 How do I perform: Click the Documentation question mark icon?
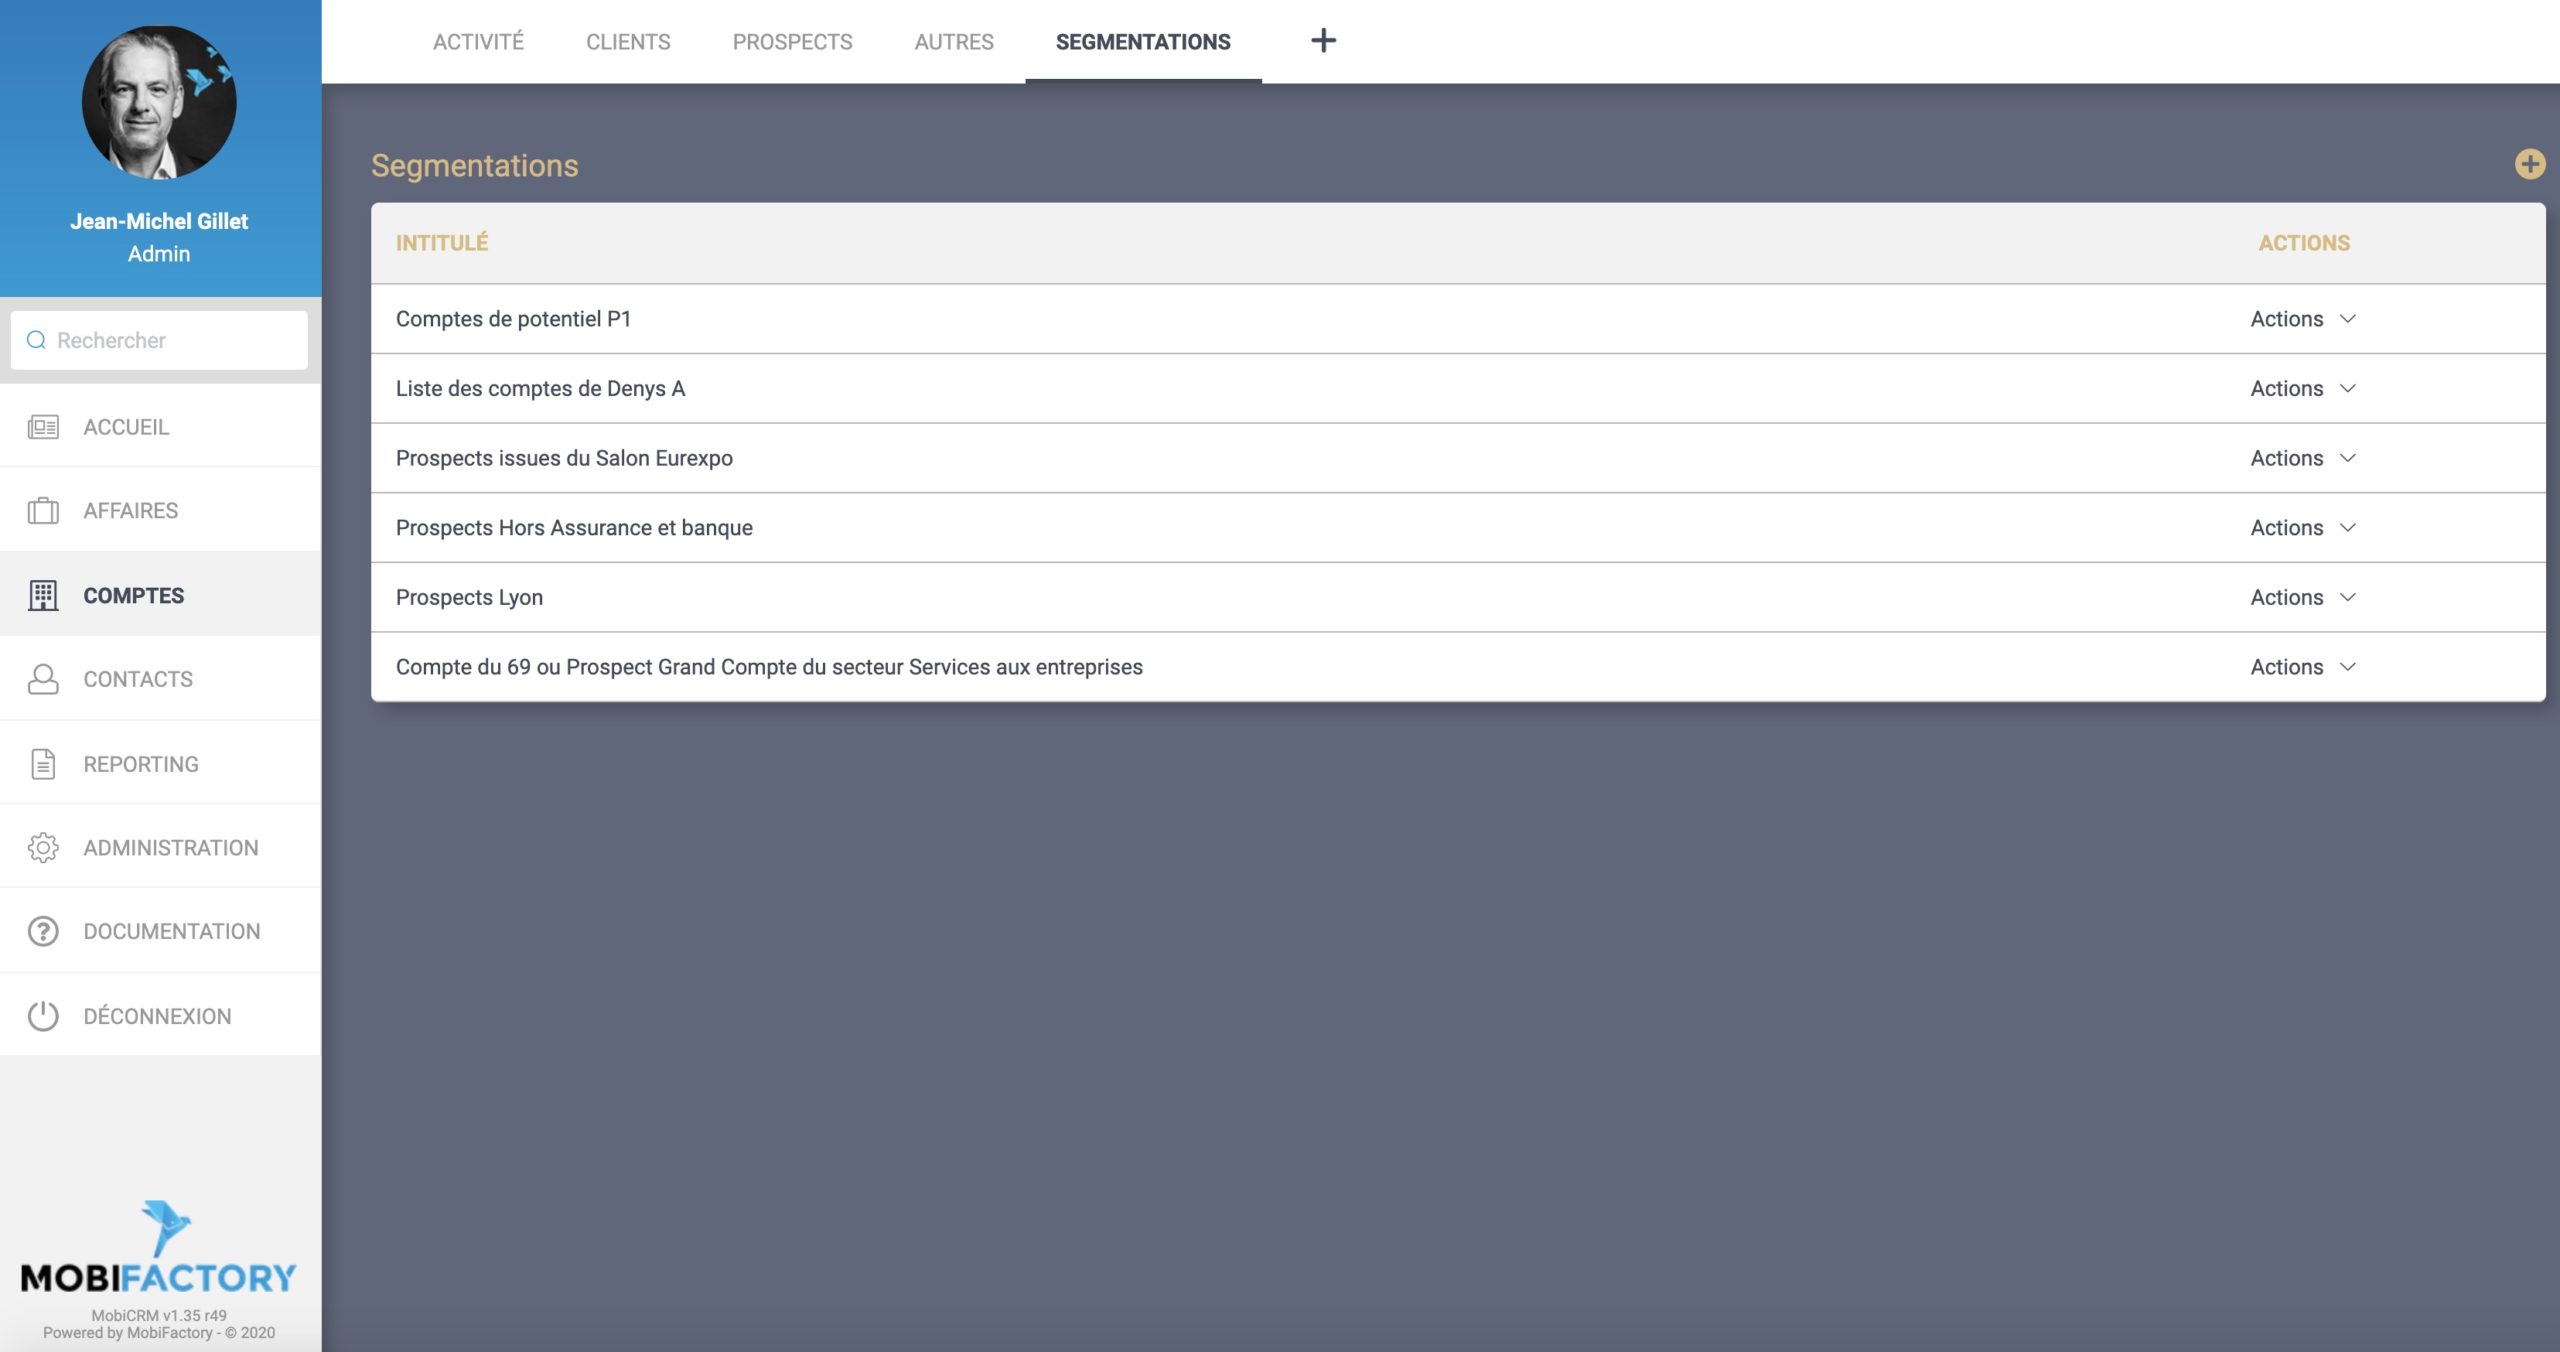tap(43, 932)
